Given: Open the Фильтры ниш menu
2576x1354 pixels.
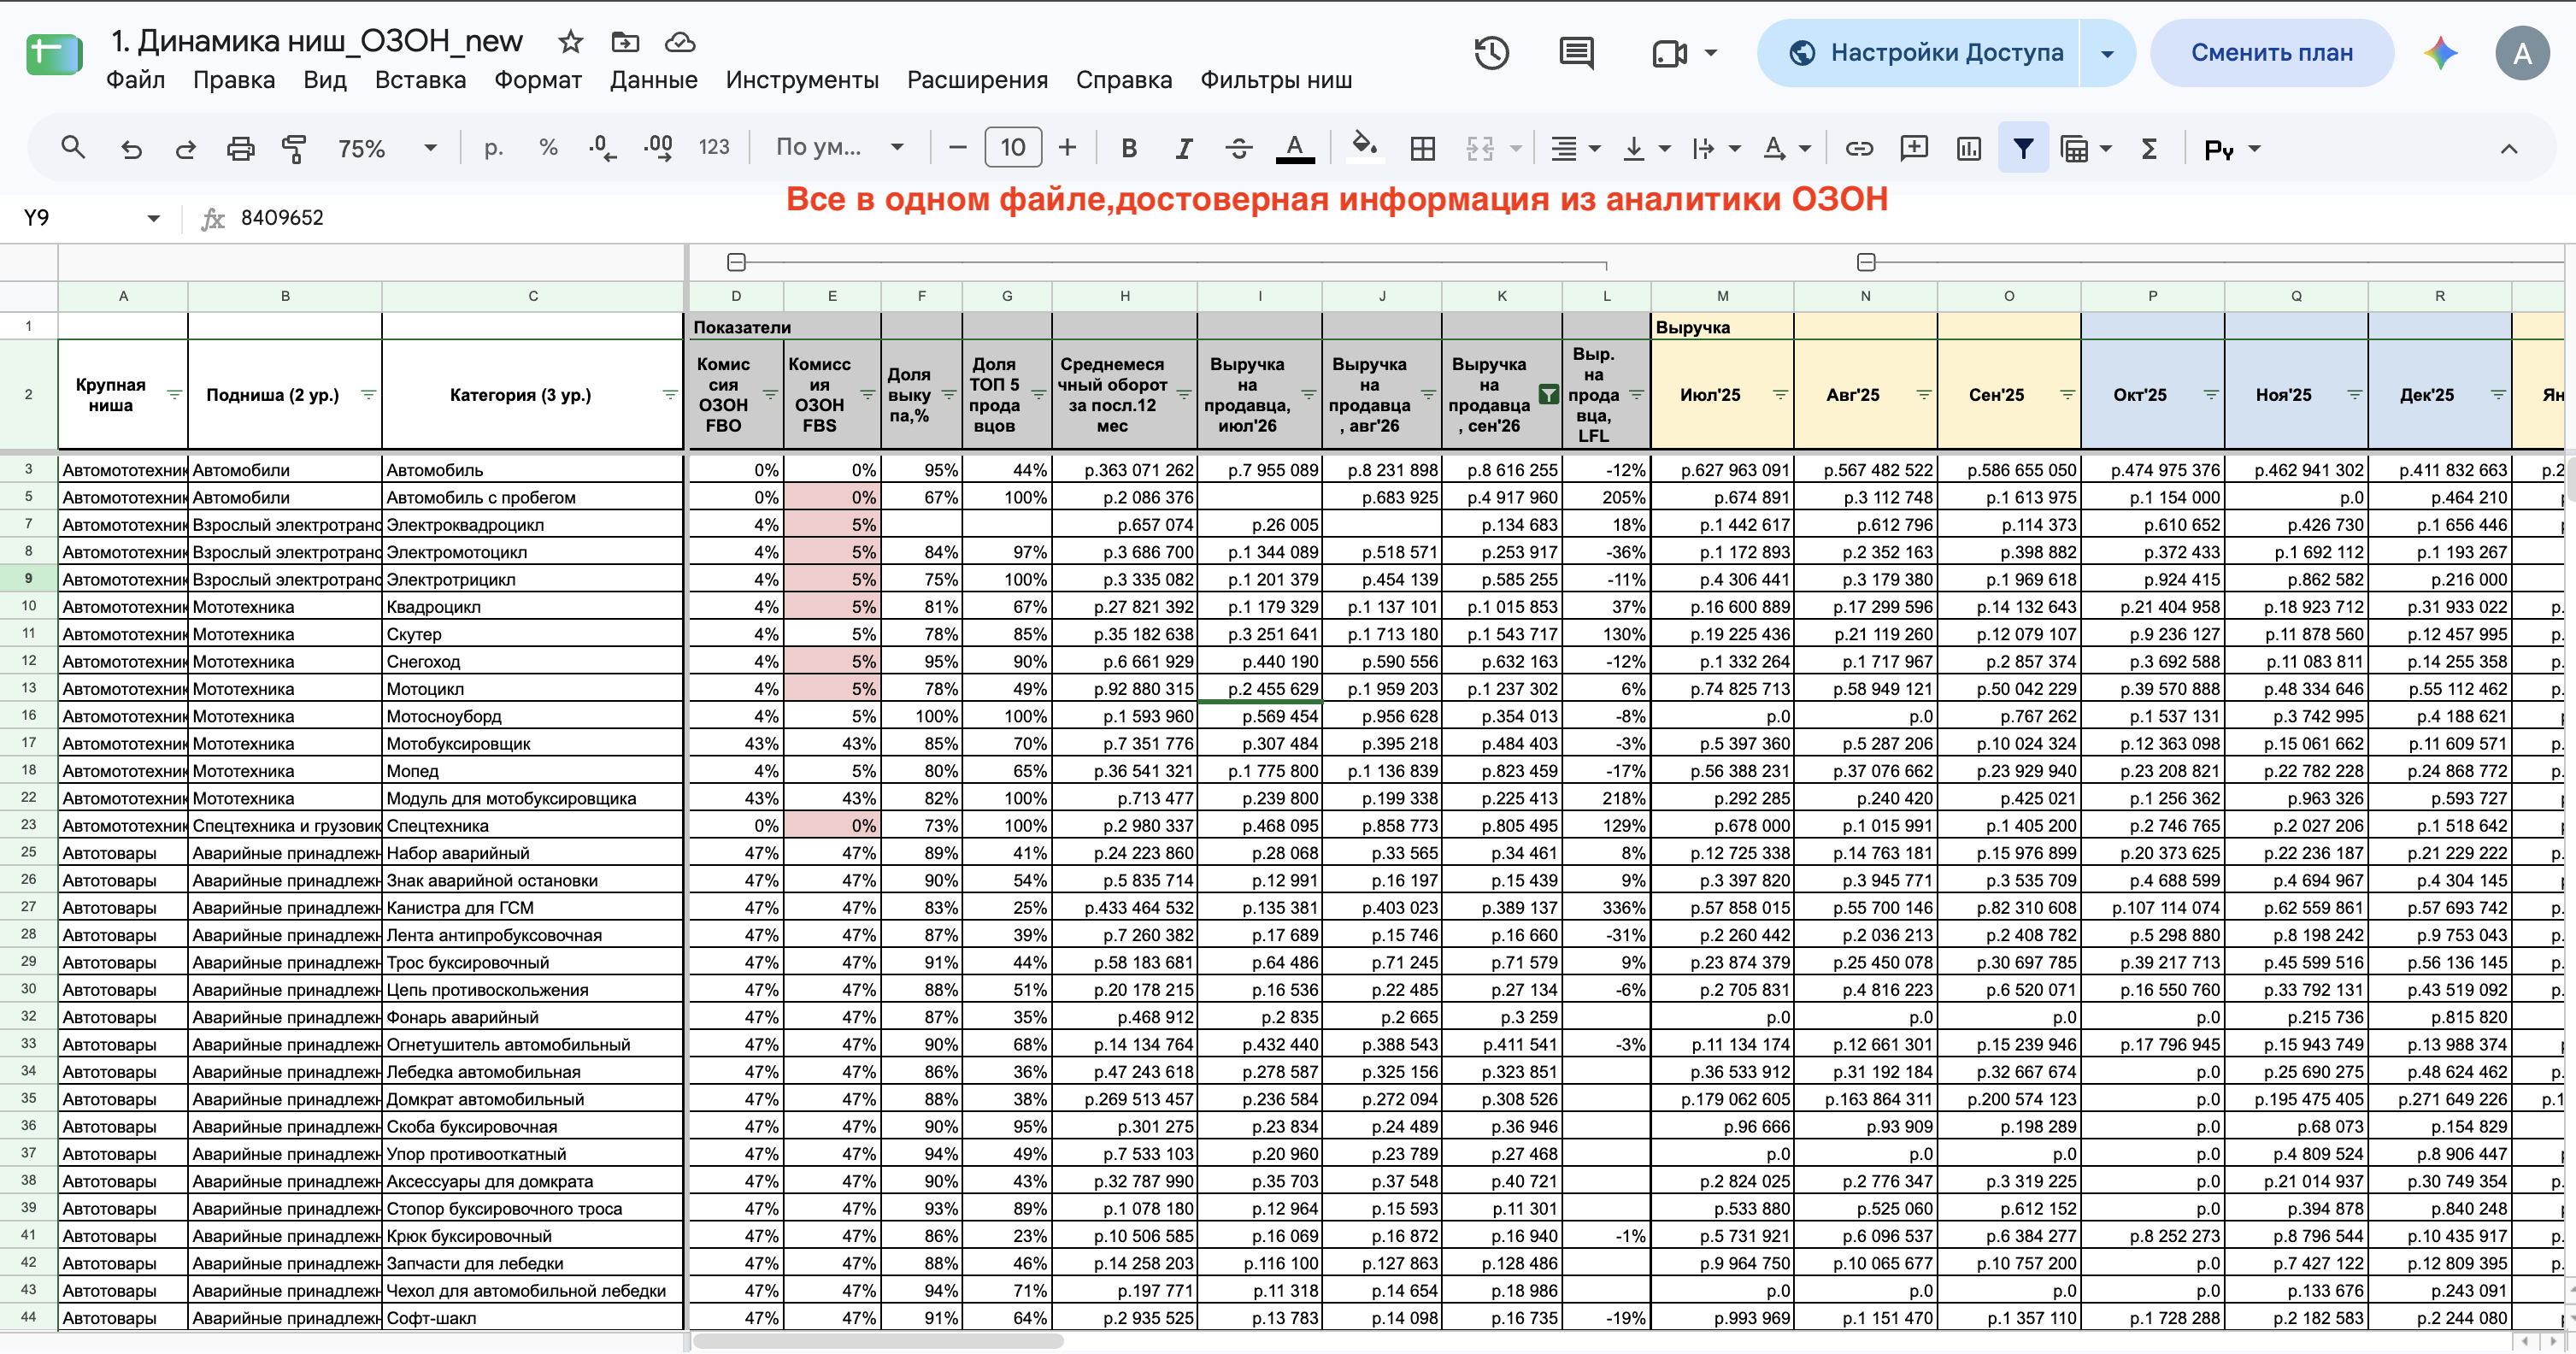Looking at the screenshot, I should 1276,80.
